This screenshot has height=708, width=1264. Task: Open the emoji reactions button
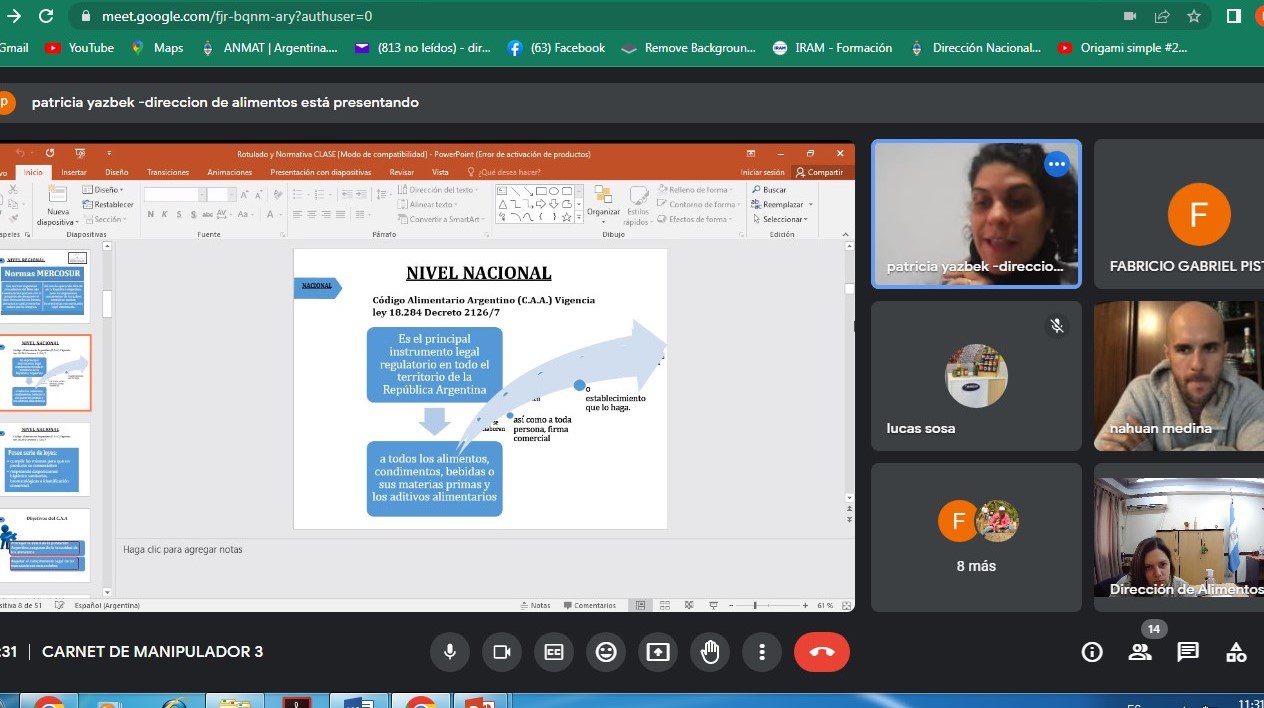606,652
